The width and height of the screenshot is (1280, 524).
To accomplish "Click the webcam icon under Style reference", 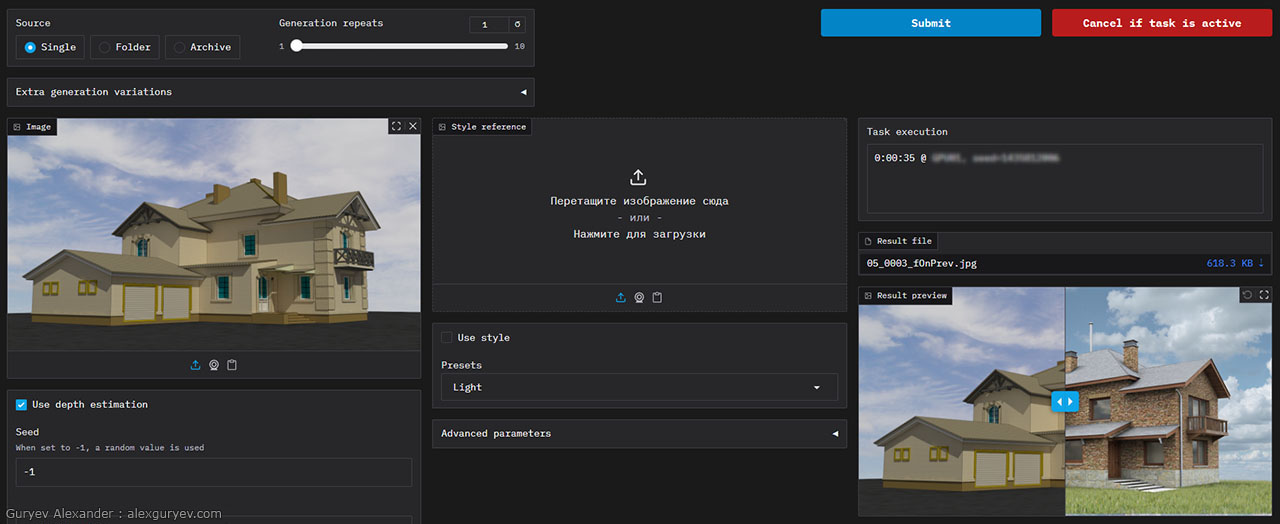I will point(639,297).
